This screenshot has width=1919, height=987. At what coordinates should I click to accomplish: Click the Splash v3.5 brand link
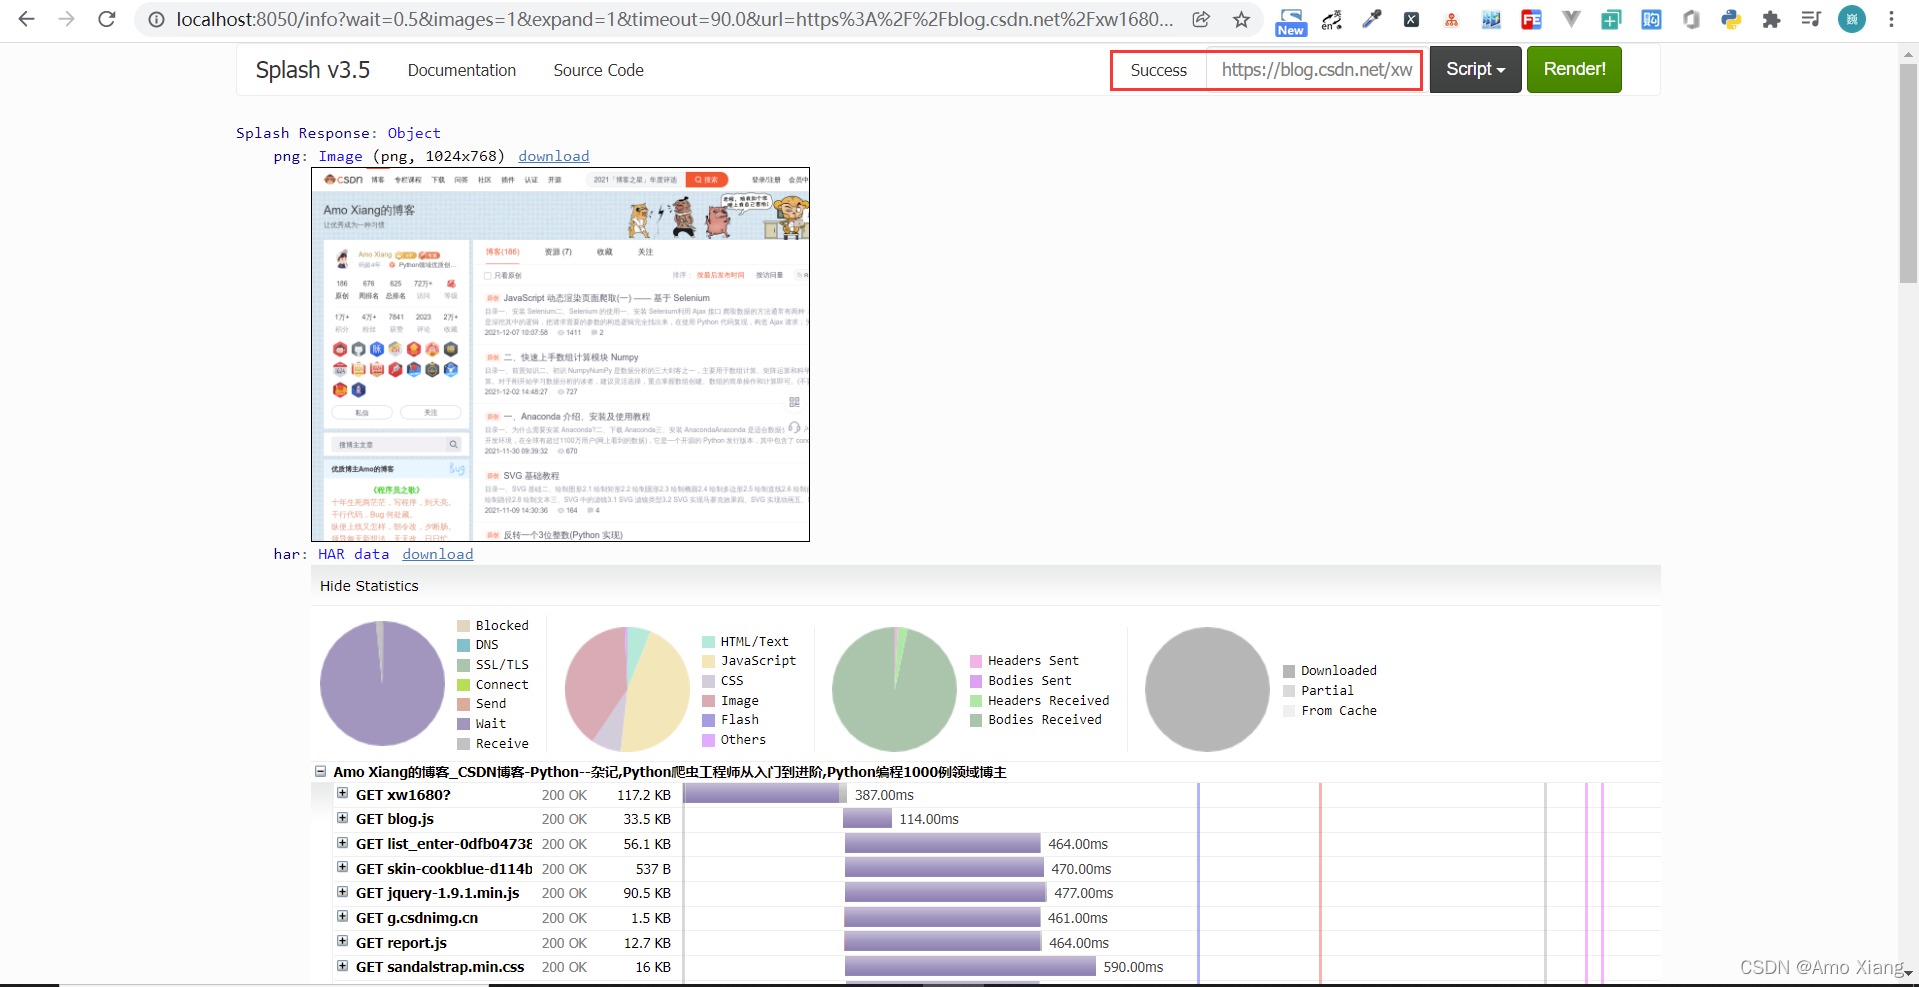(312, 70)
